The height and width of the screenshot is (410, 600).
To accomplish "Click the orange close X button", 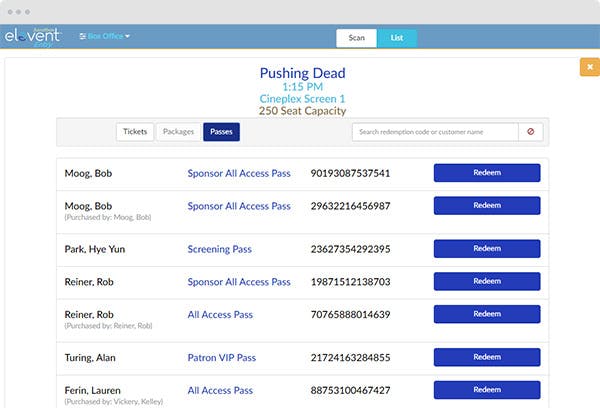I will [x=590, y=67].
